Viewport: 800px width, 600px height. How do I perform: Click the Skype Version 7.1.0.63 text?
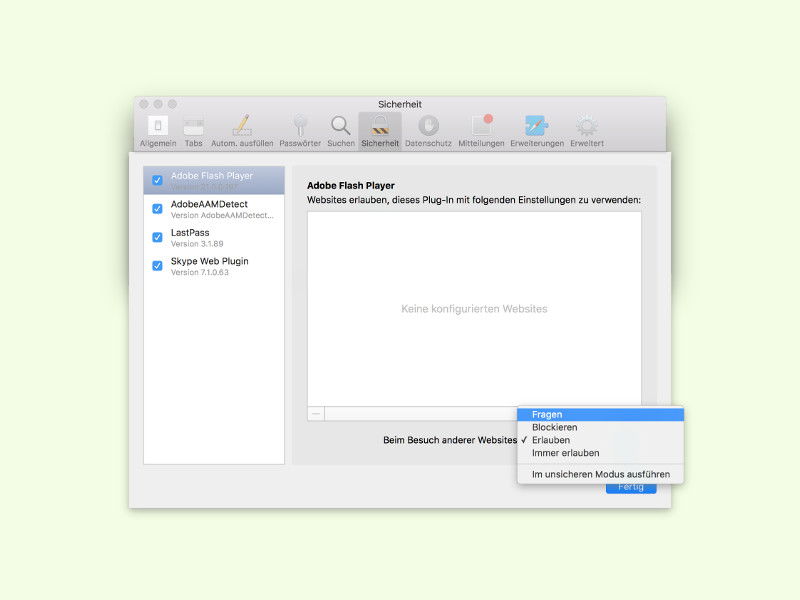[199, 272]
